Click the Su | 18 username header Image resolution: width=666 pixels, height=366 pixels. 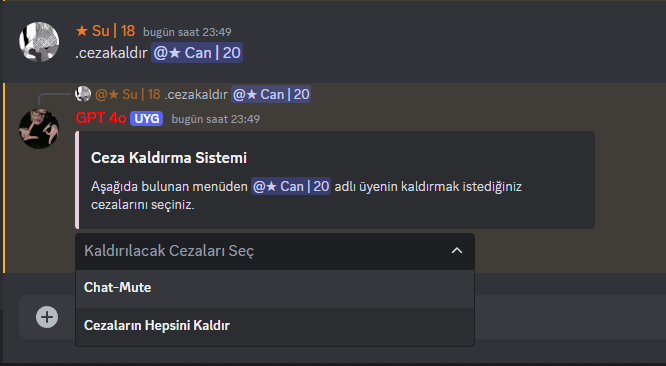click(105, 31)
